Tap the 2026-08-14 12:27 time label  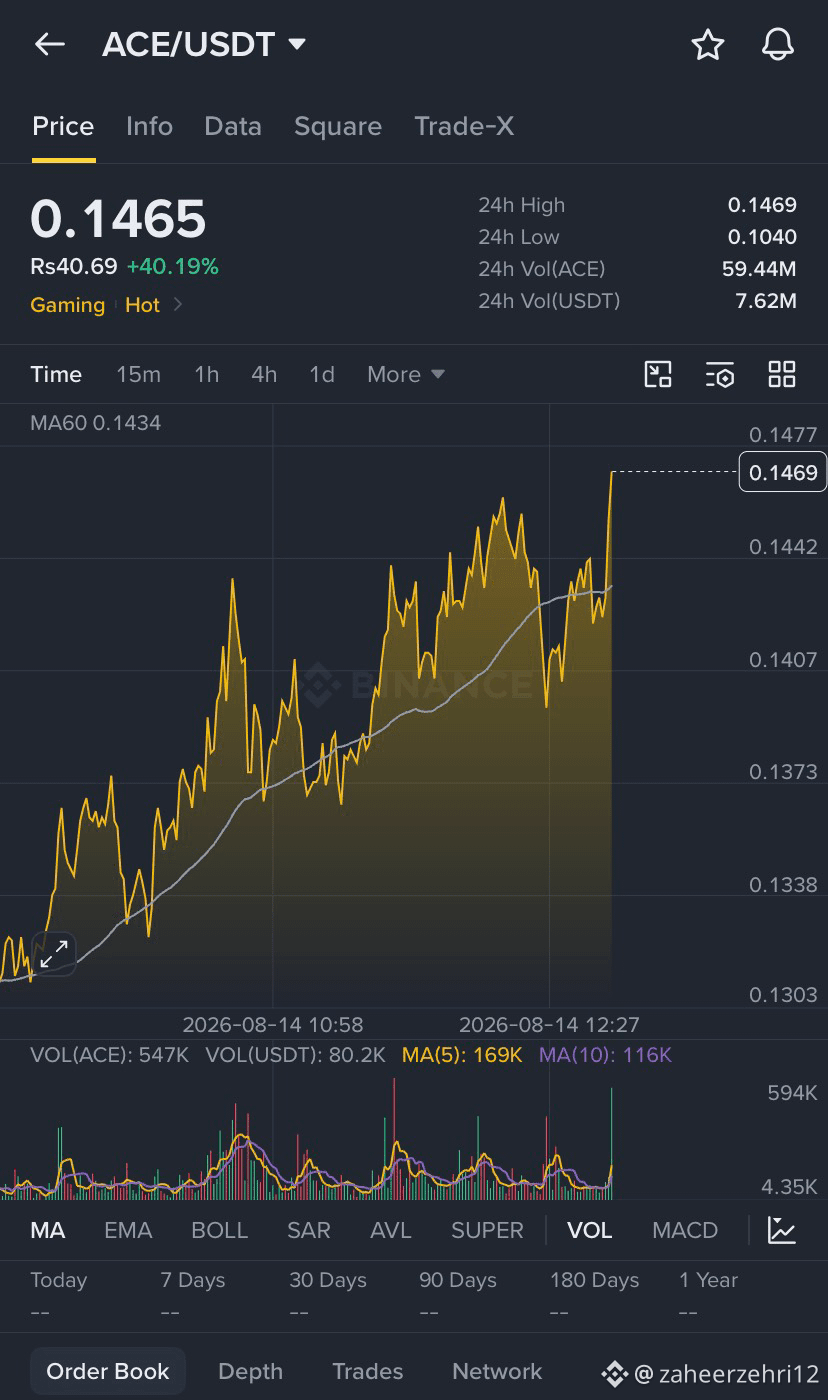(549, 1025)
